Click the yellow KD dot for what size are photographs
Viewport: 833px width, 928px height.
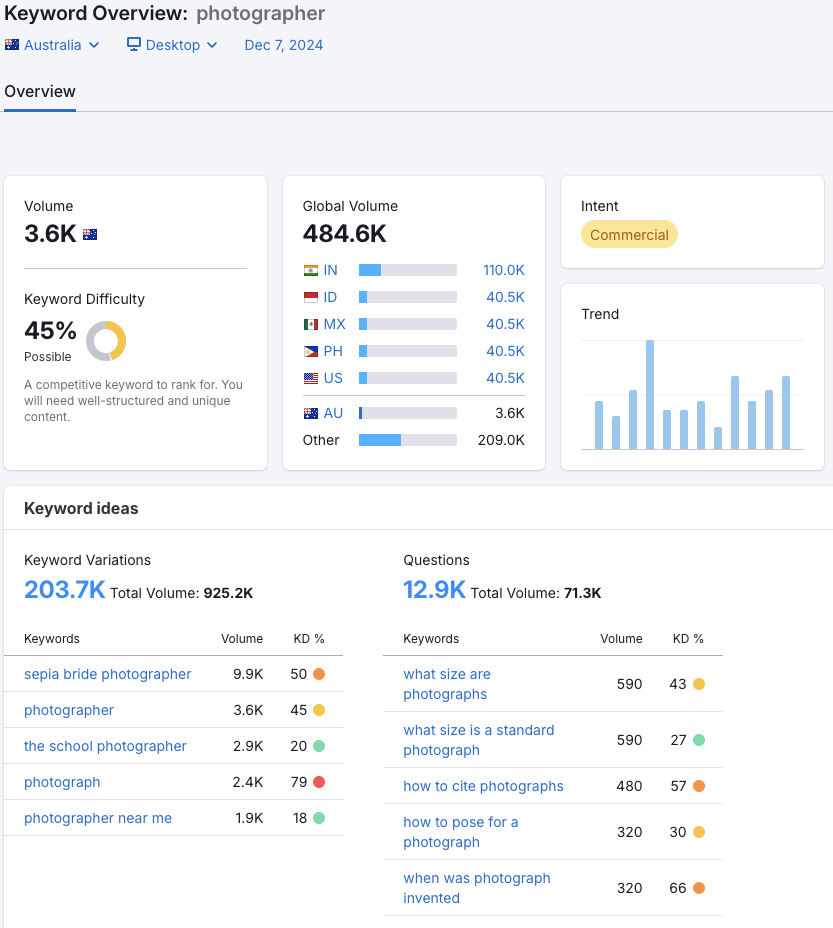coord(699,684)
